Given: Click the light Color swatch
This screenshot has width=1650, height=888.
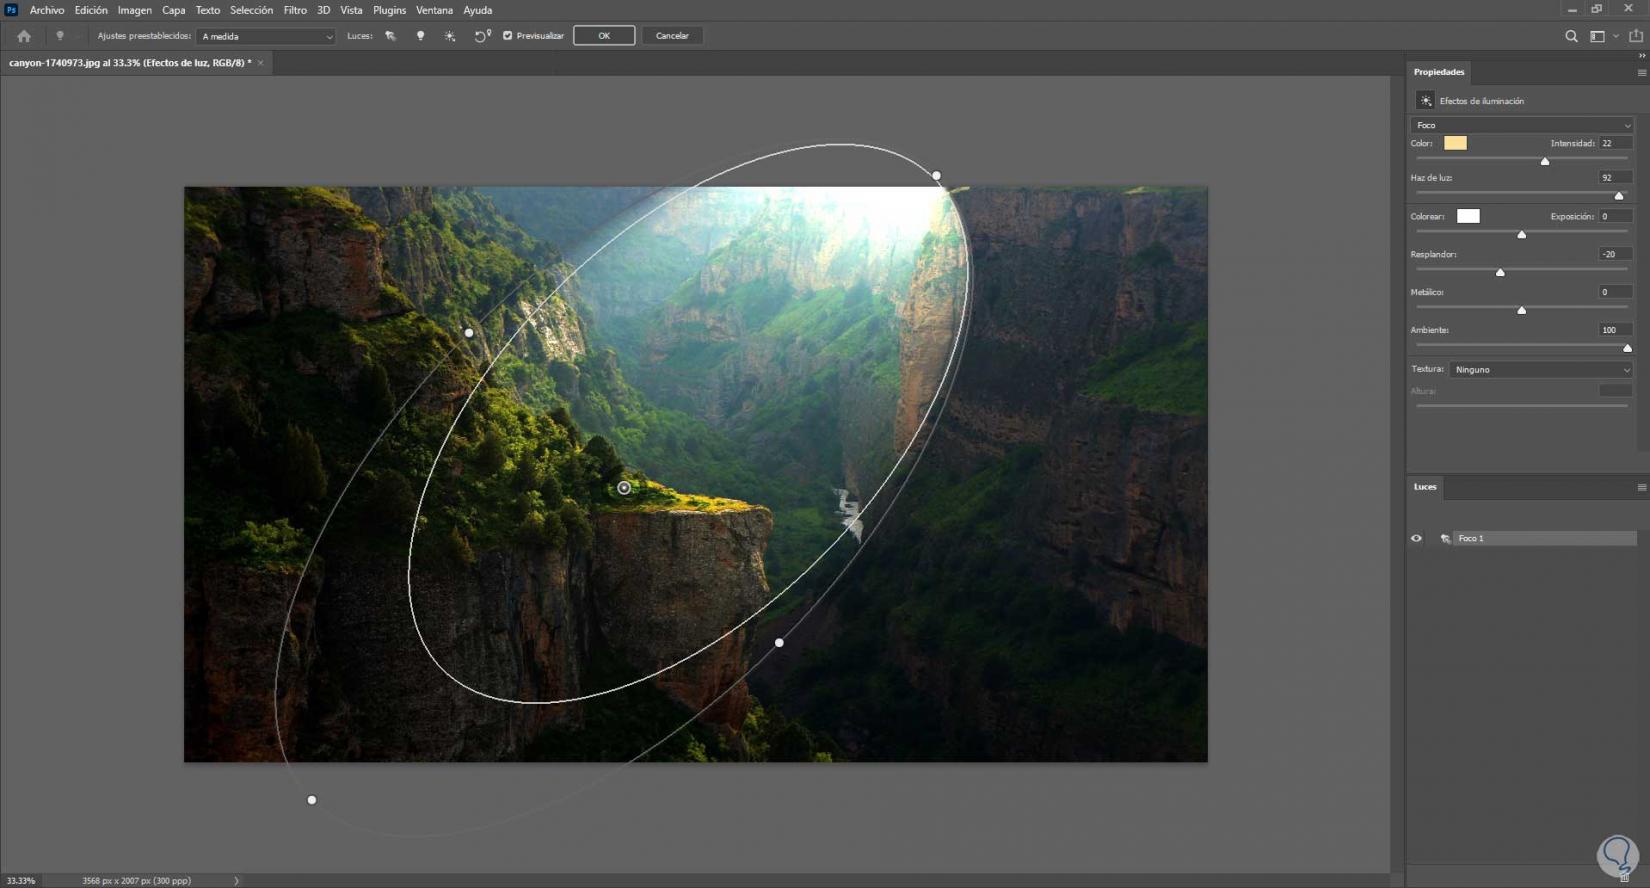Looking at the screenshot, I should (x=1456, y=143).
